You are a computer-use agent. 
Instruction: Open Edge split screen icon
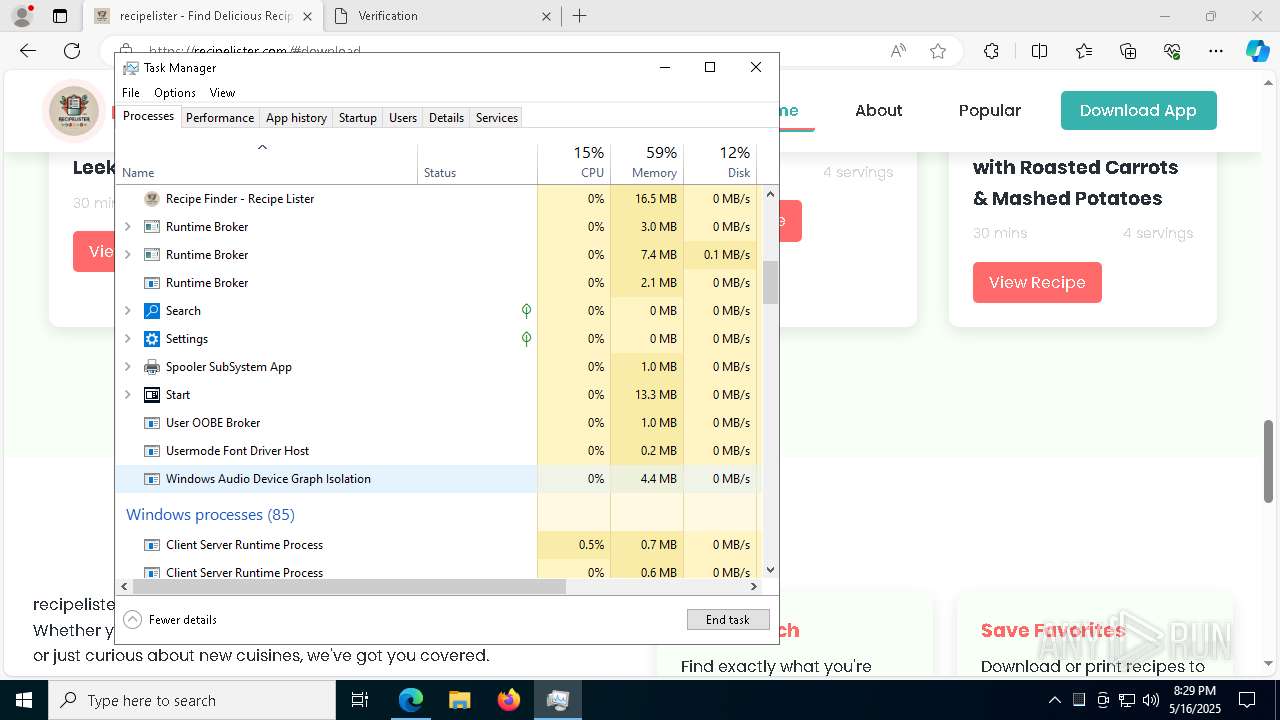pos(1039,51)
